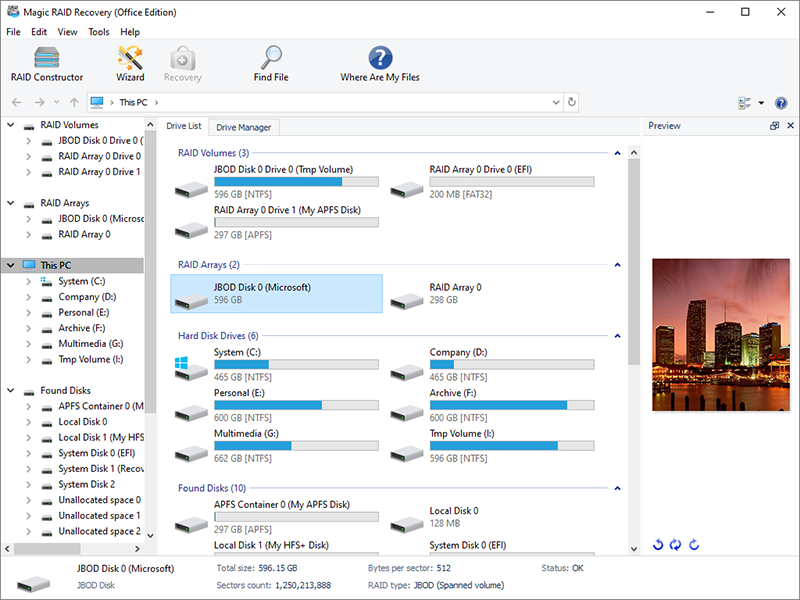Open the Edit menu
Image resolution: width=800 pixels, height=600 pixels.
(39, 32)
